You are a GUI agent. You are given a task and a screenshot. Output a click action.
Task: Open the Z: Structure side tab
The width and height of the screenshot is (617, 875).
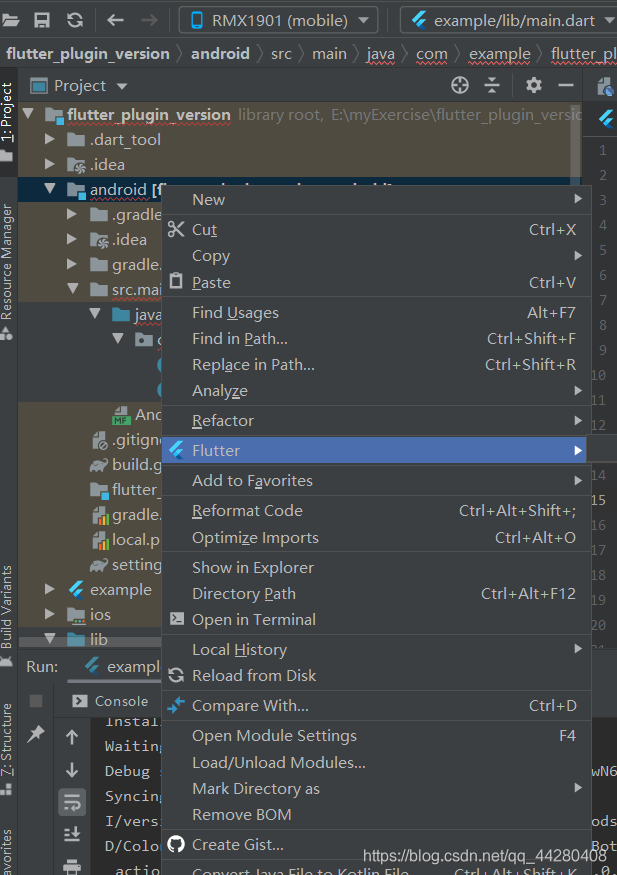pos(7,748)
